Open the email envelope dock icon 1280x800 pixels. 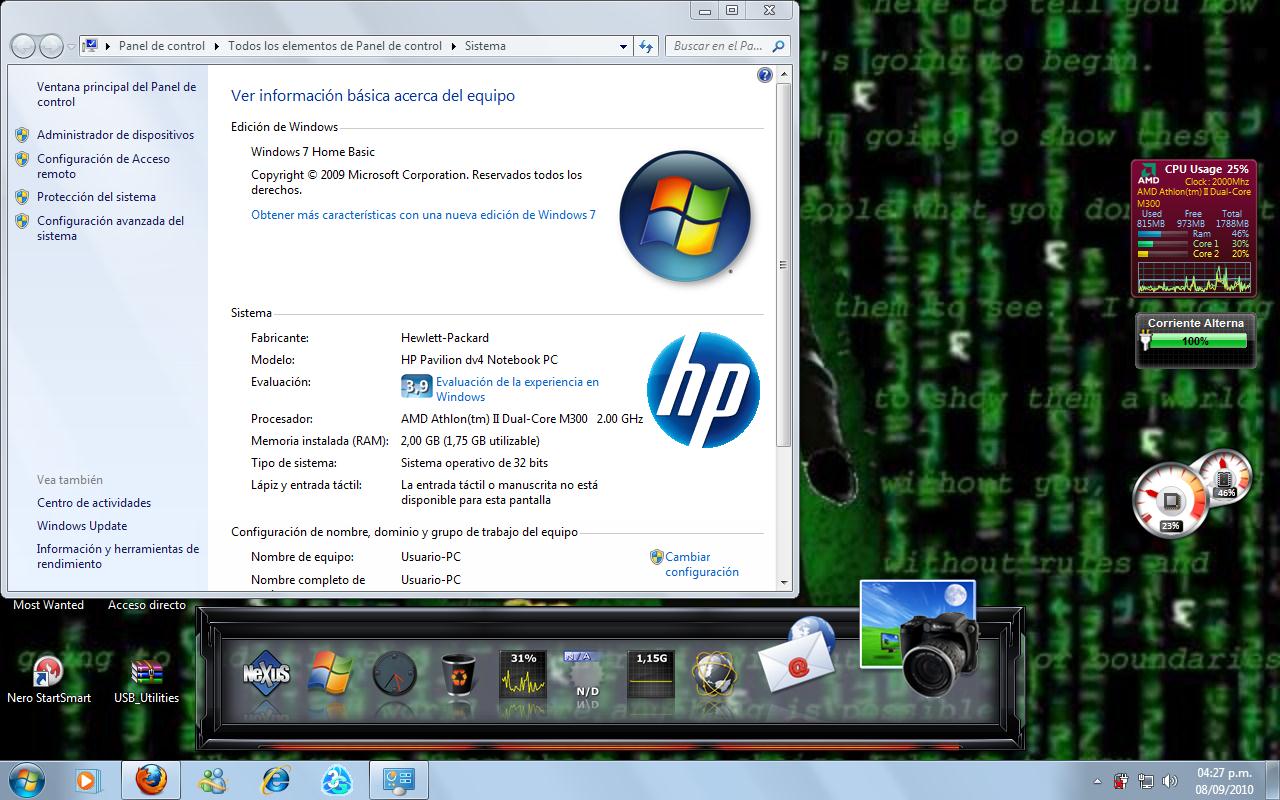pos(797,655)
